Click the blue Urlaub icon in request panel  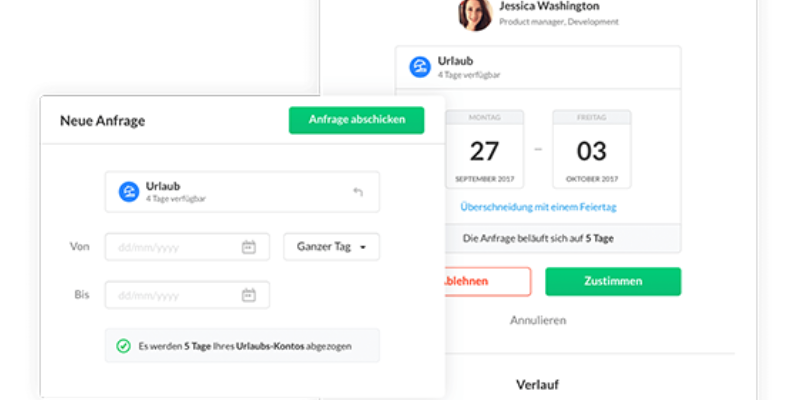point(420,67)
